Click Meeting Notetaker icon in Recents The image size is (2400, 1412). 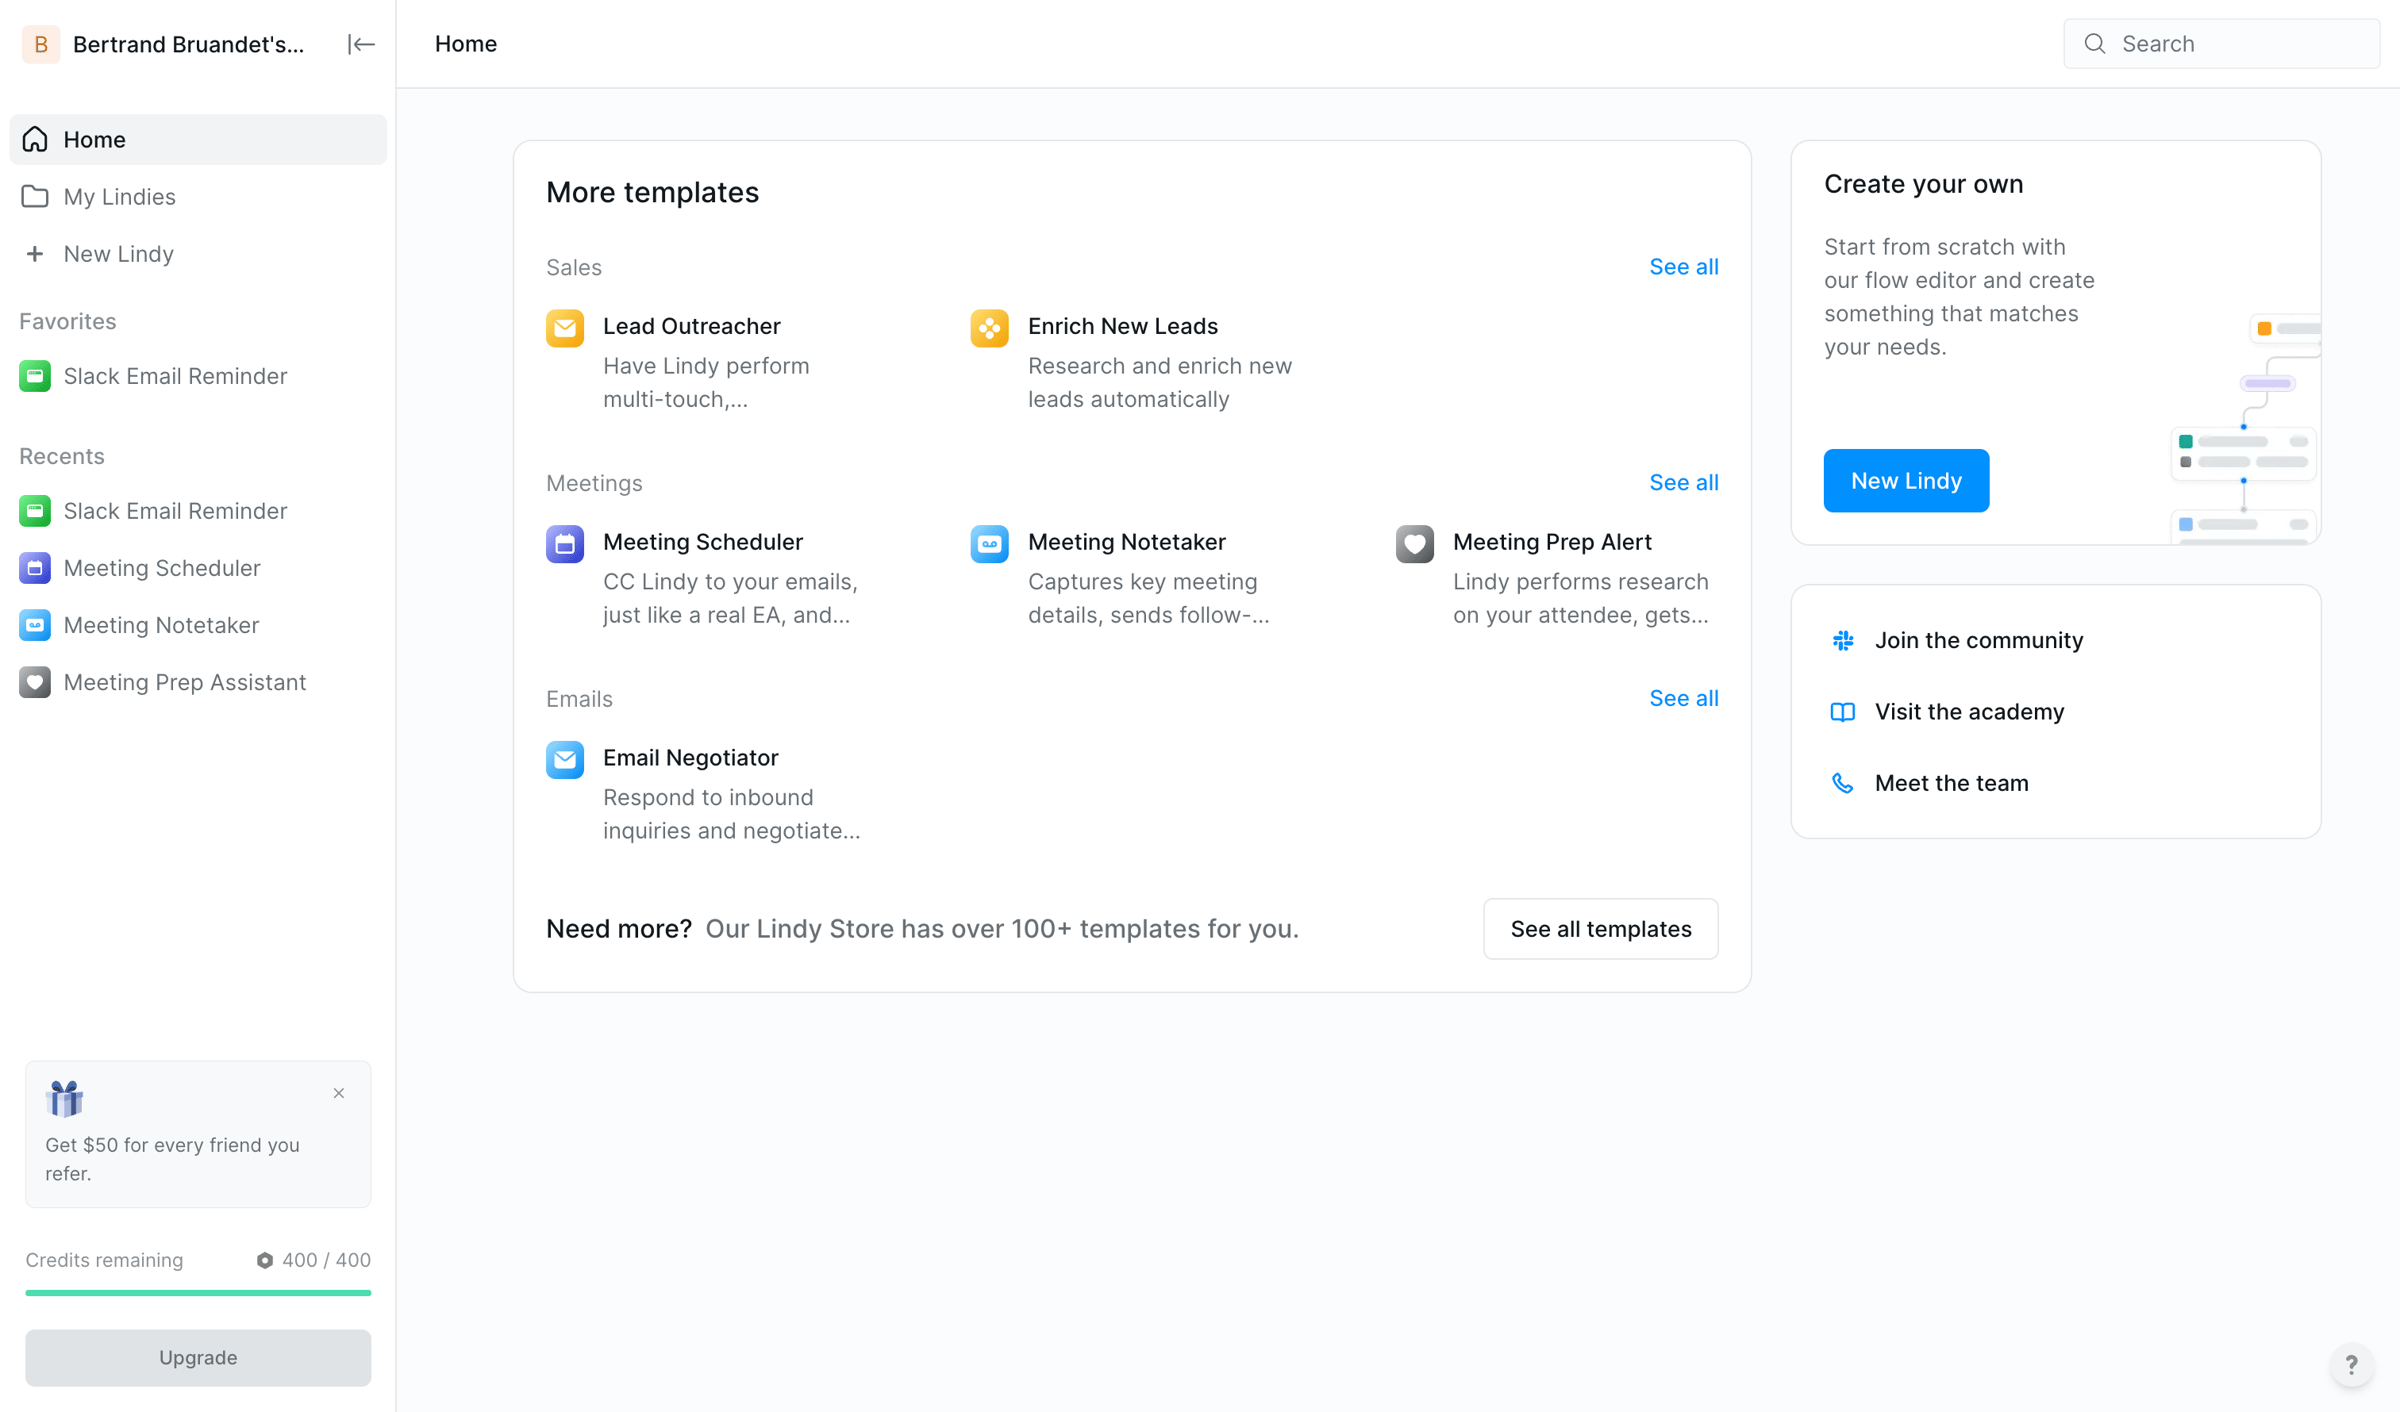click(35, 625)
